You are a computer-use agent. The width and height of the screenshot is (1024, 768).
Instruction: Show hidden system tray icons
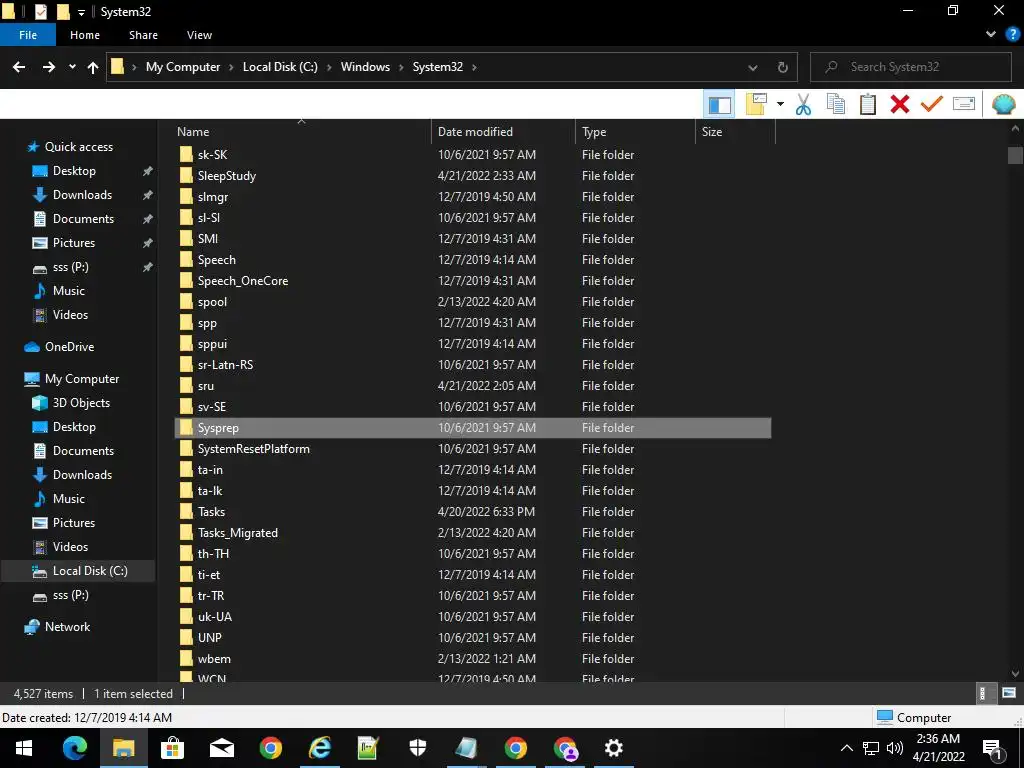point(846,748)
